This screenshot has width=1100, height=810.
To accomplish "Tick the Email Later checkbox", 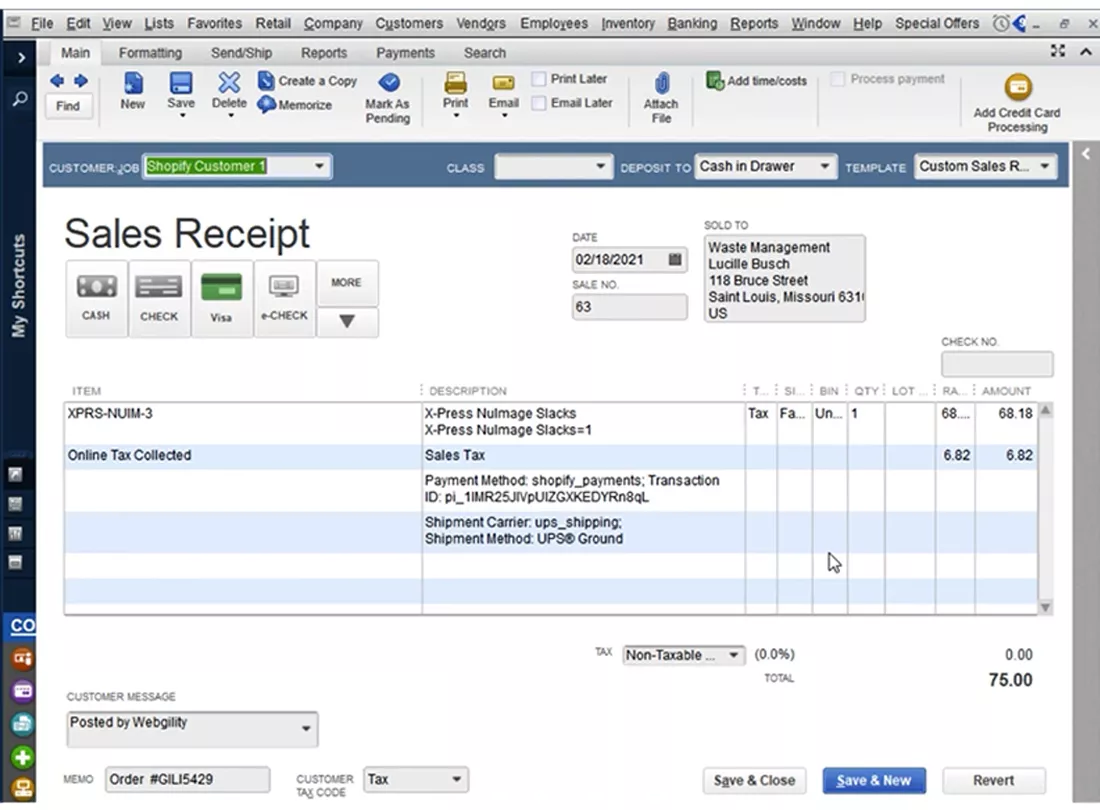I will 539,103.
